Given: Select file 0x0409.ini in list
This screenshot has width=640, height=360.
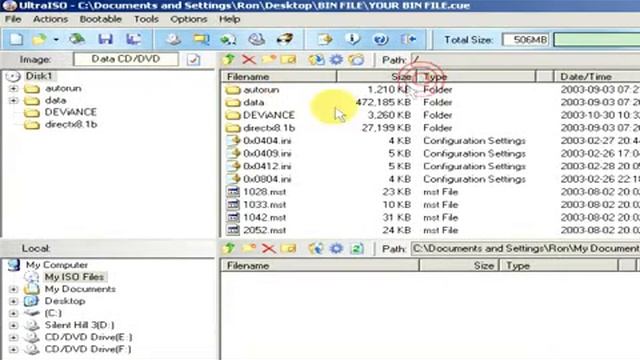Looking at the screenshot, I should (267, 153).
